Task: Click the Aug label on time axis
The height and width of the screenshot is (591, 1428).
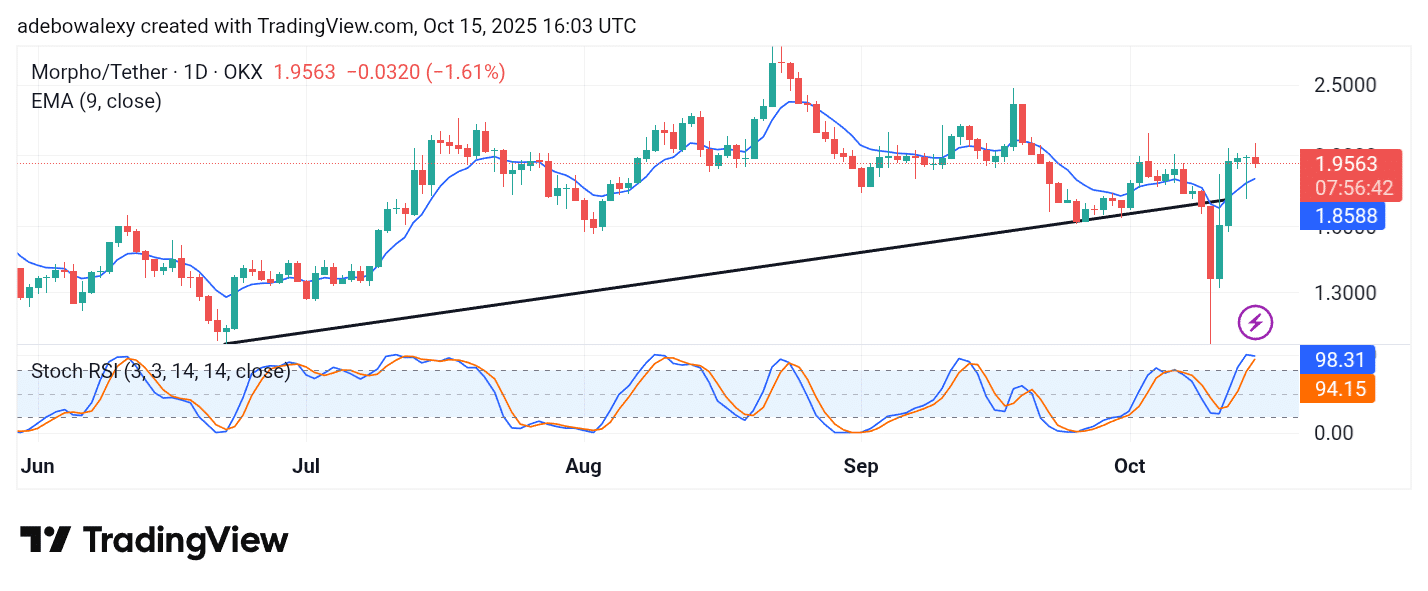Action: pyautogui.click(x=583, y=466)
